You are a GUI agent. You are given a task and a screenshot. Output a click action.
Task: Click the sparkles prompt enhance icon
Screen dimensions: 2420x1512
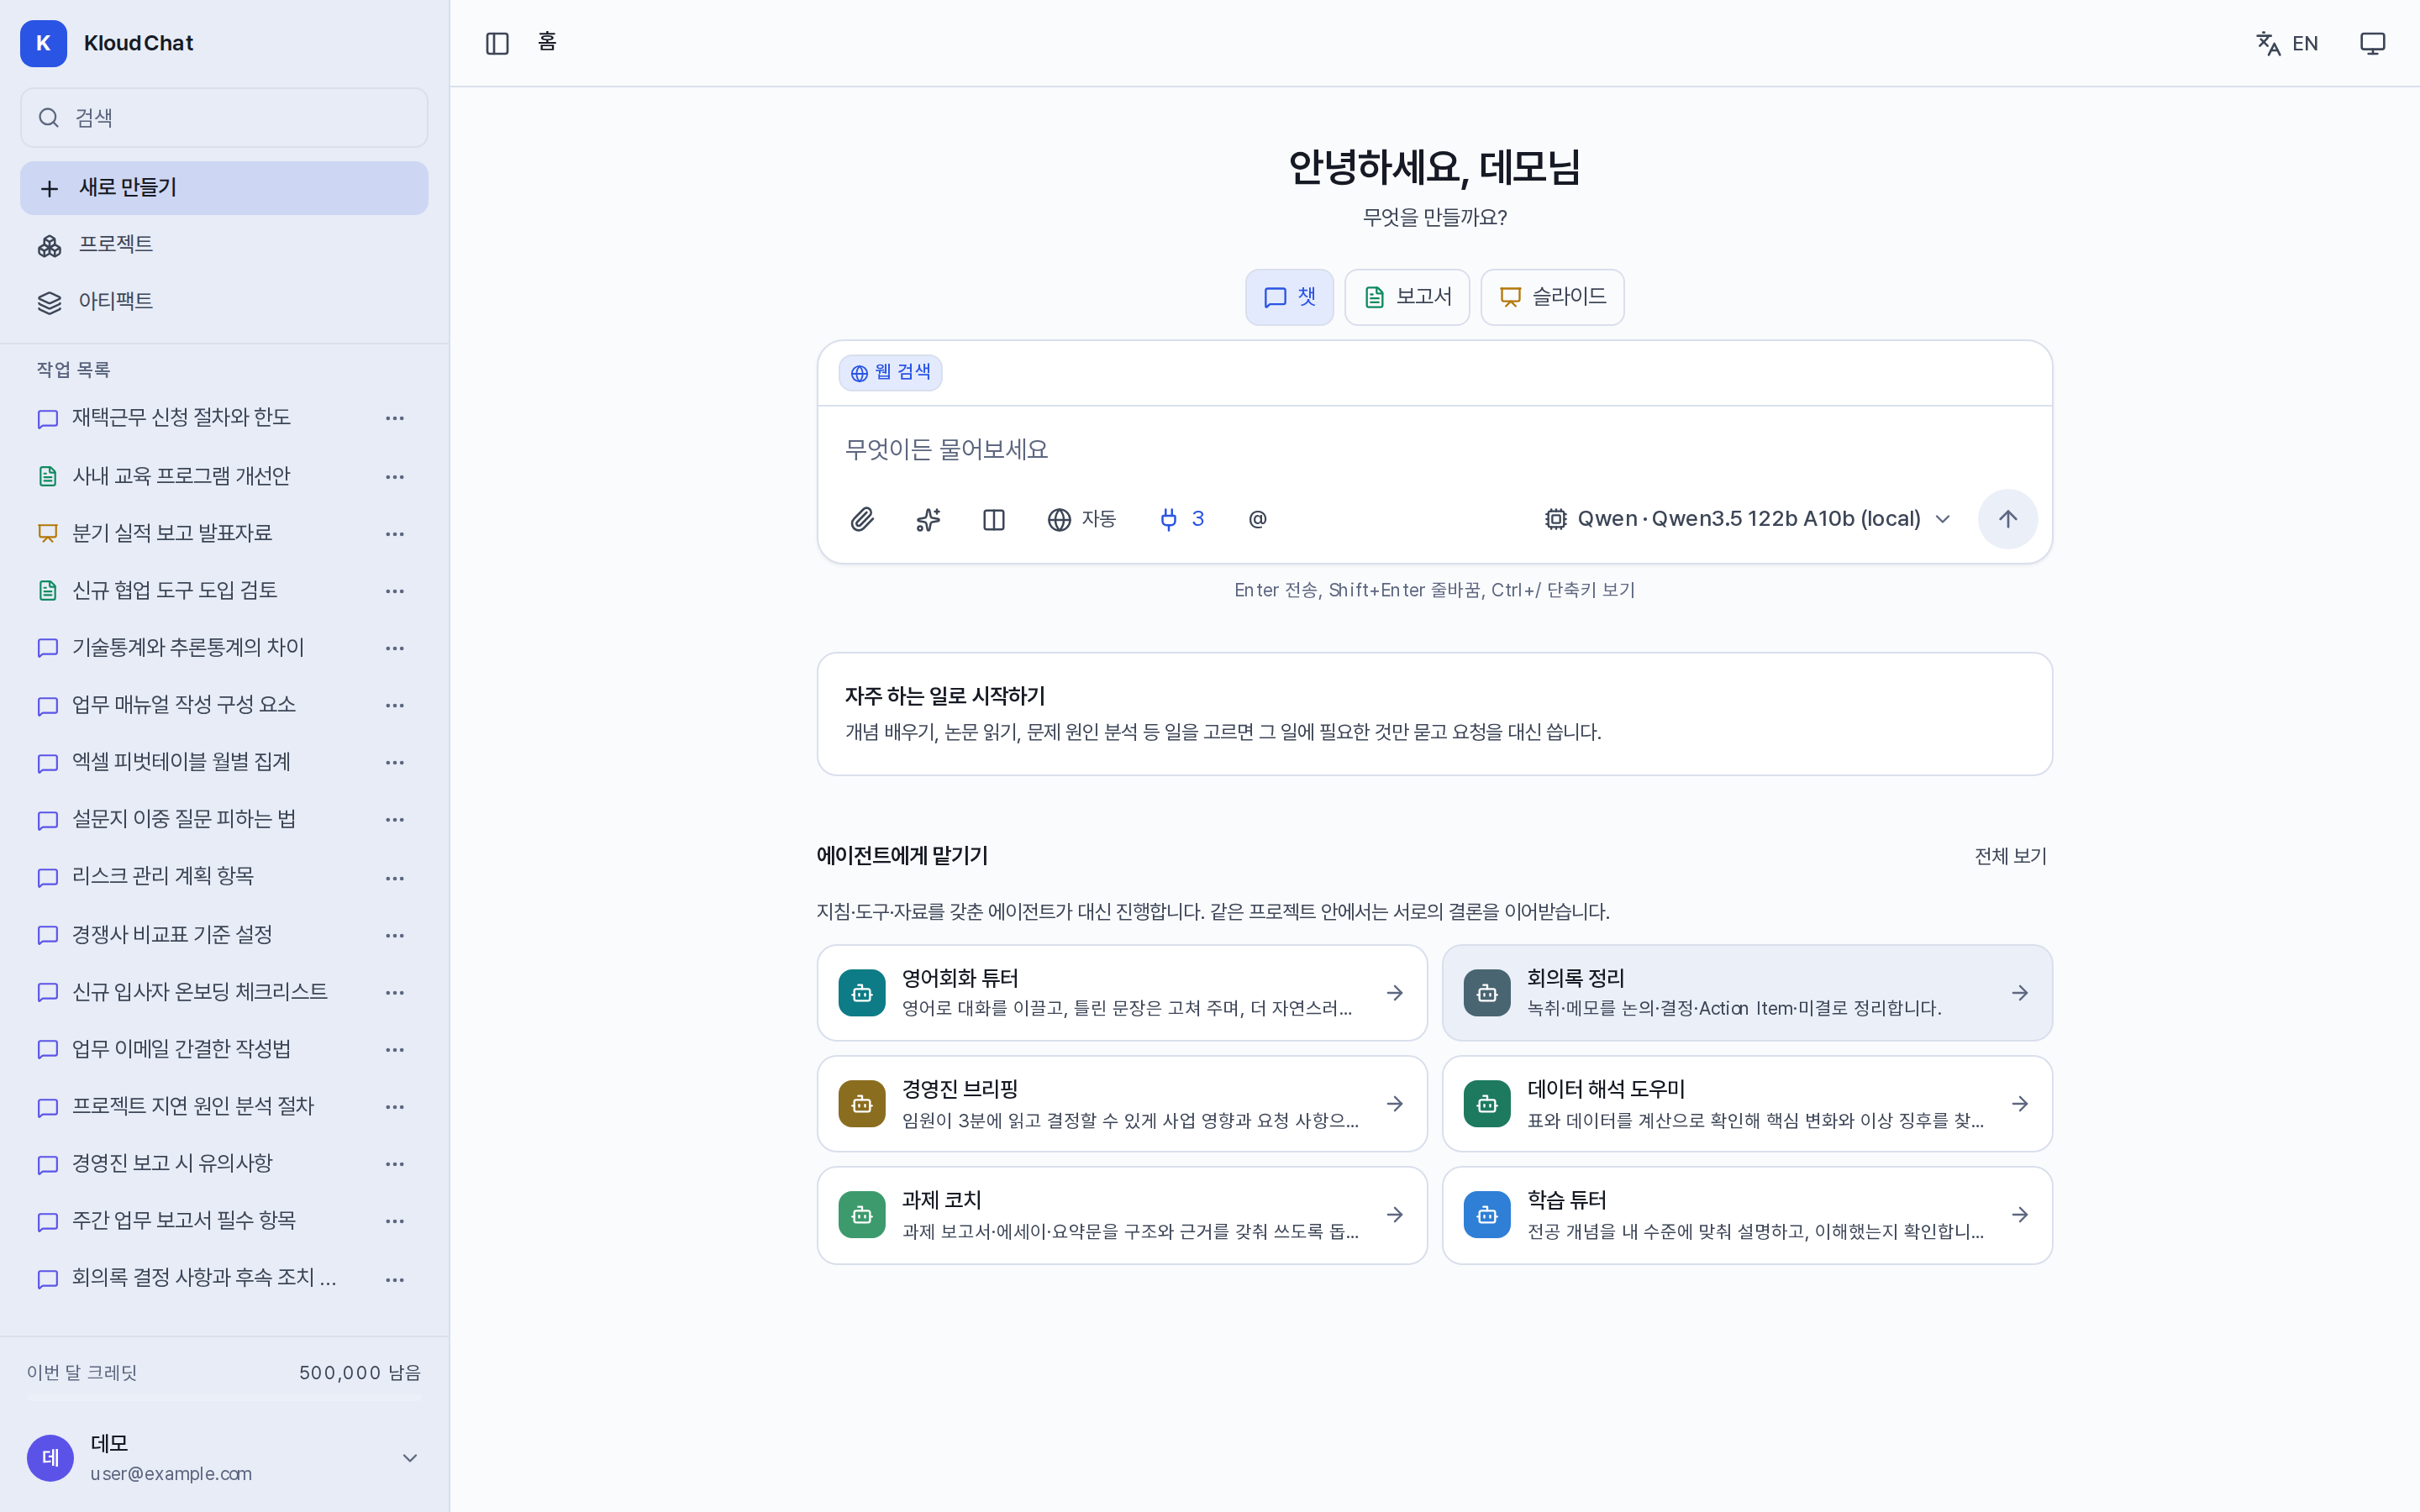tap(928, 519)
